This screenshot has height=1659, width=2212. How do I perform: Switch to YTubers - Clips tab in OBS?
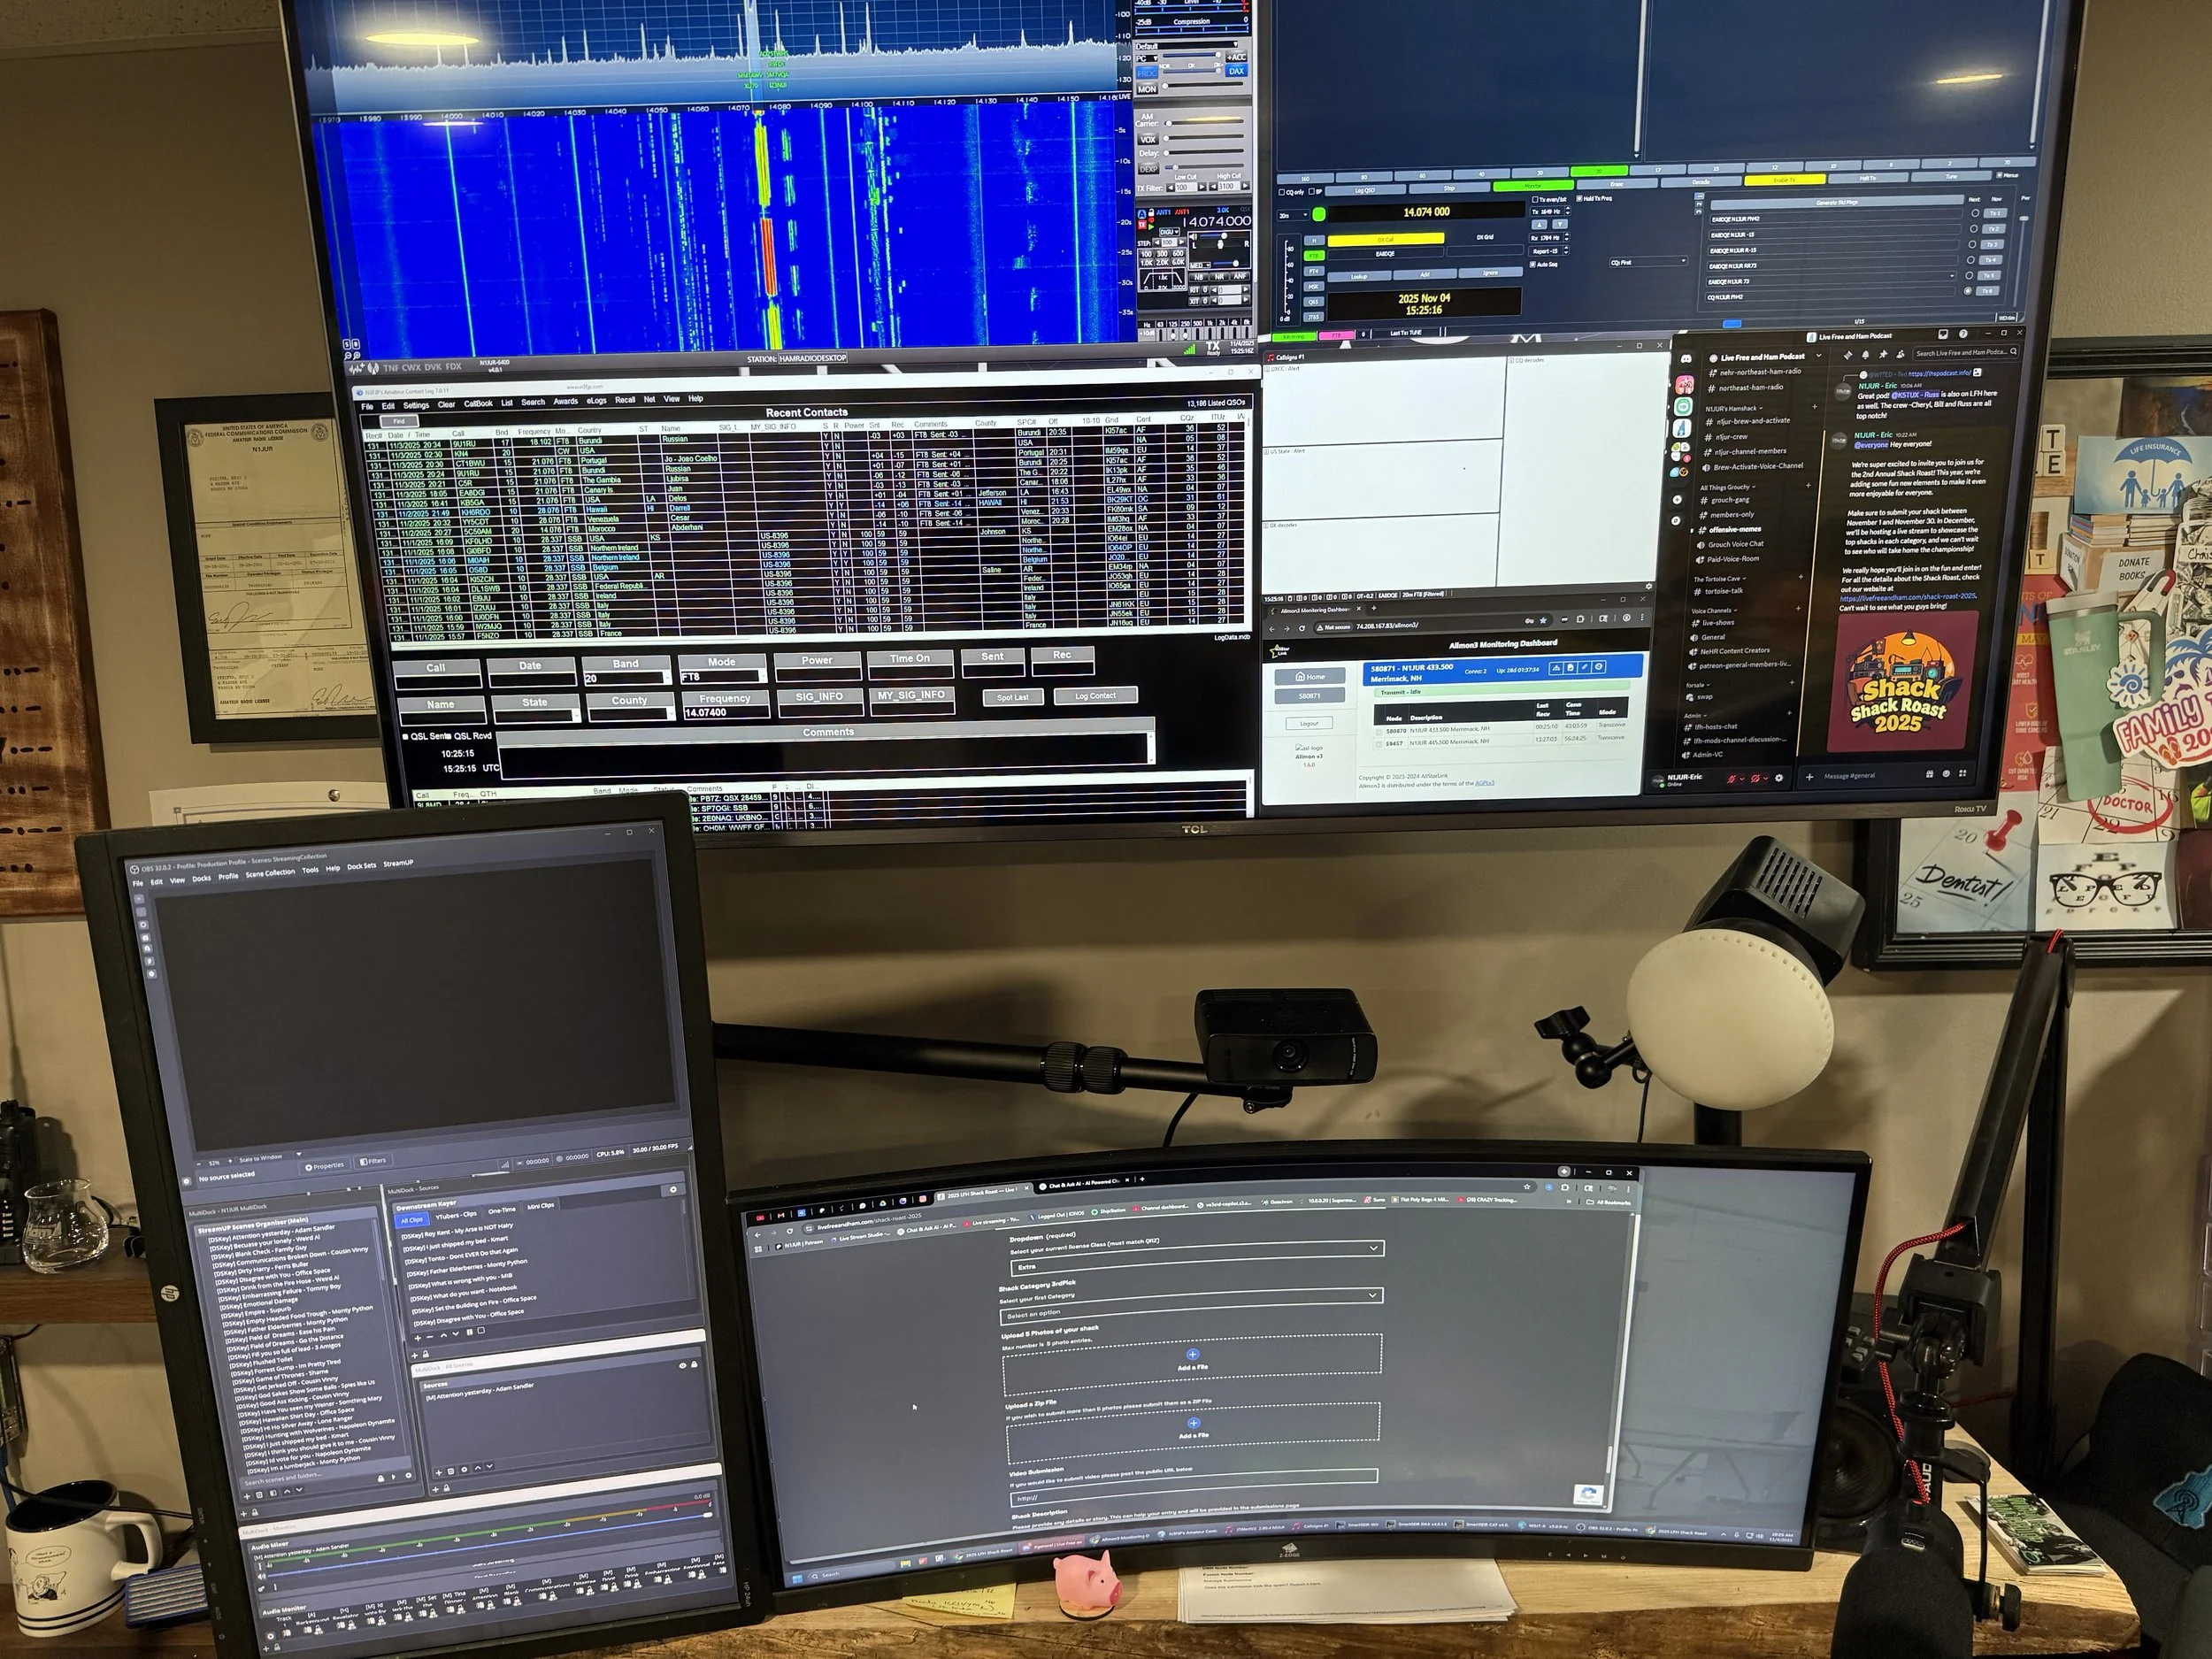pyautogui.click(x=456, y=1215)
